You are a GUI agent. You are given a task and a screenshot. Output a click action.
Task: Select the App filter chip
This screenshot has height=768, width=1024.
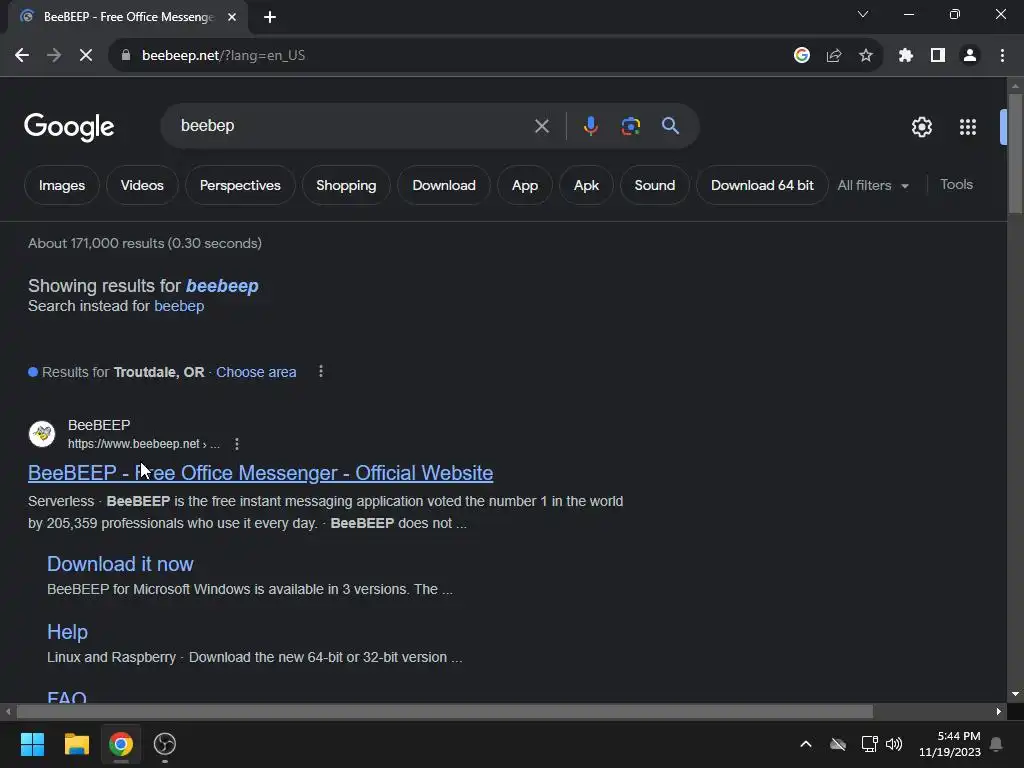click(x=524, y=185)
